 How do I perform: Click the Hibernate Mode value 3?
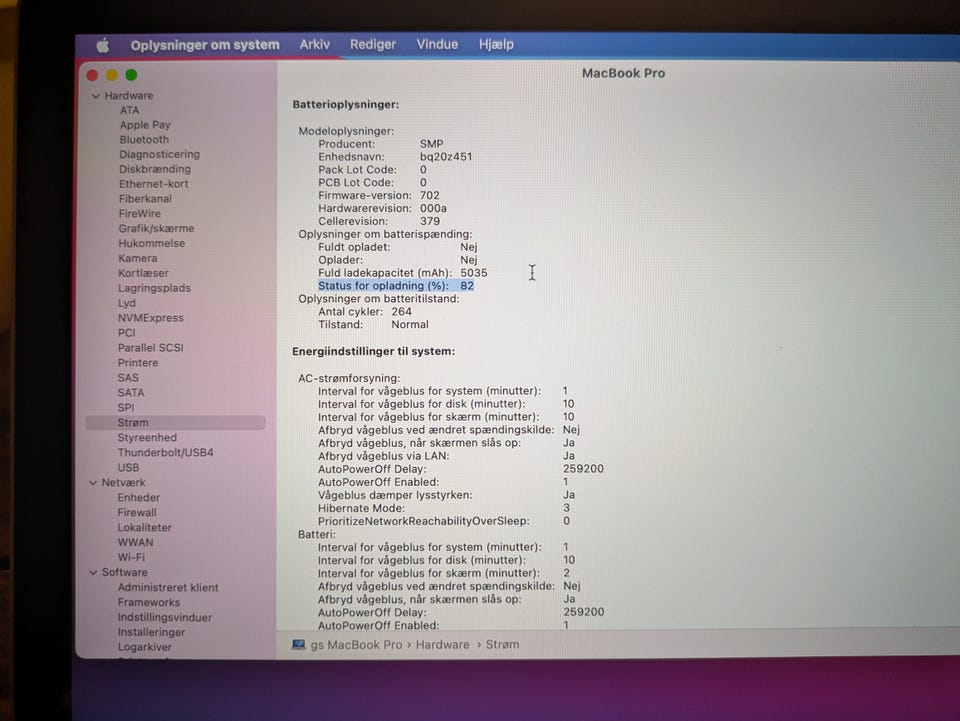pos(566,508)
